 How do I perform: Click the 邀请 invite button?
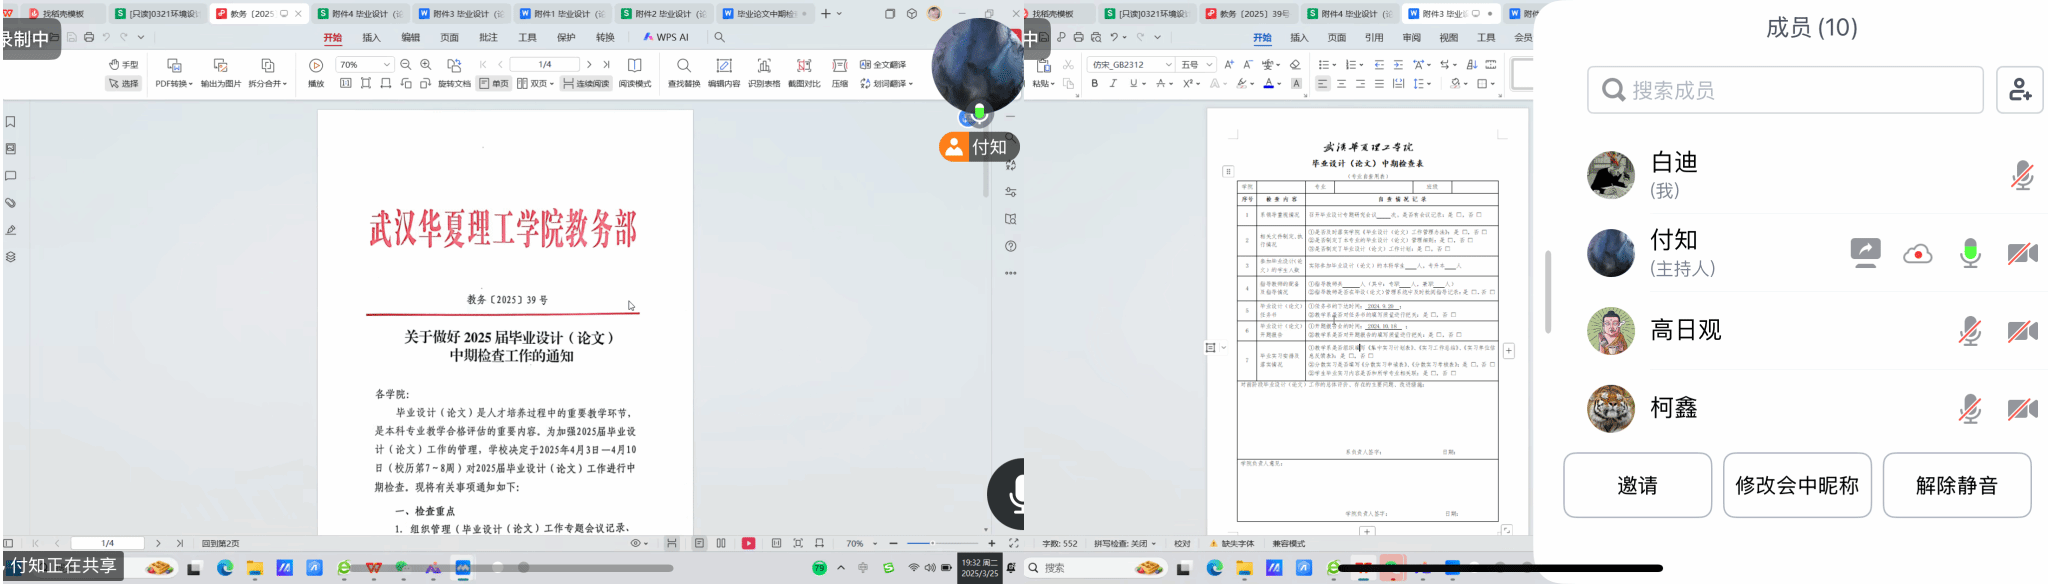coord(1637,485)
